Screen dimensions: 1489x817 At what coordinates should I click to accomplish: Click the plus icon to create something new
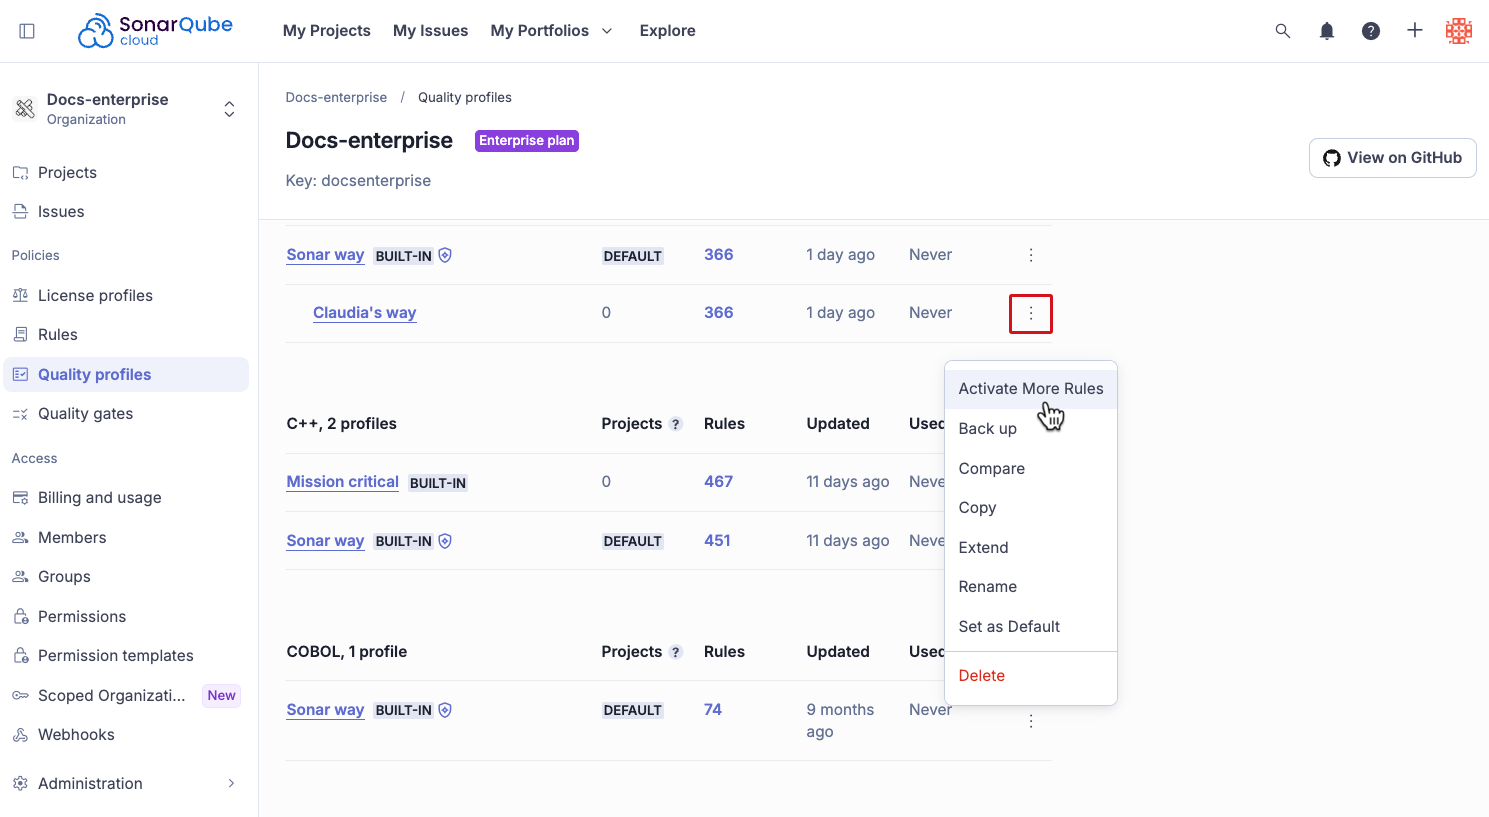click(1415, 31)
